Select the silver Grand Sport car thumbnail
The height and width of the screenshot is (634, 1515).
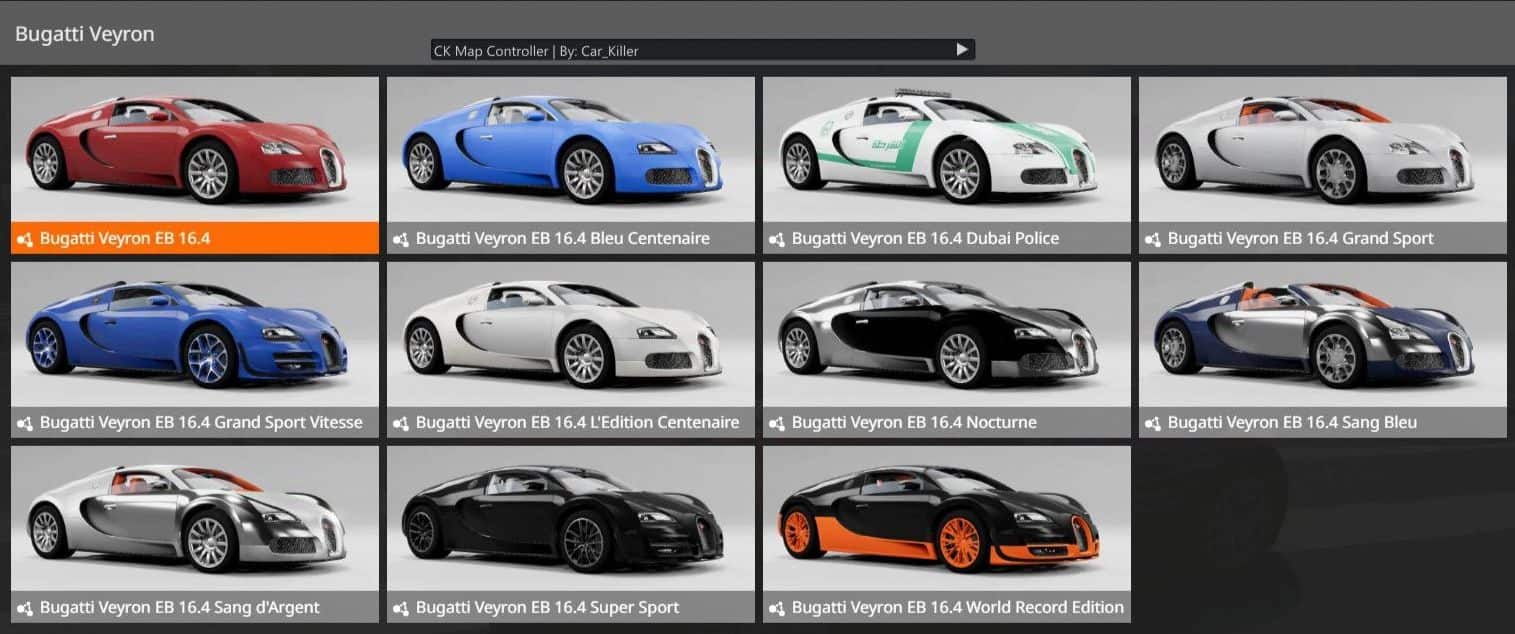pyautogui.click(x=1322, y=149)
